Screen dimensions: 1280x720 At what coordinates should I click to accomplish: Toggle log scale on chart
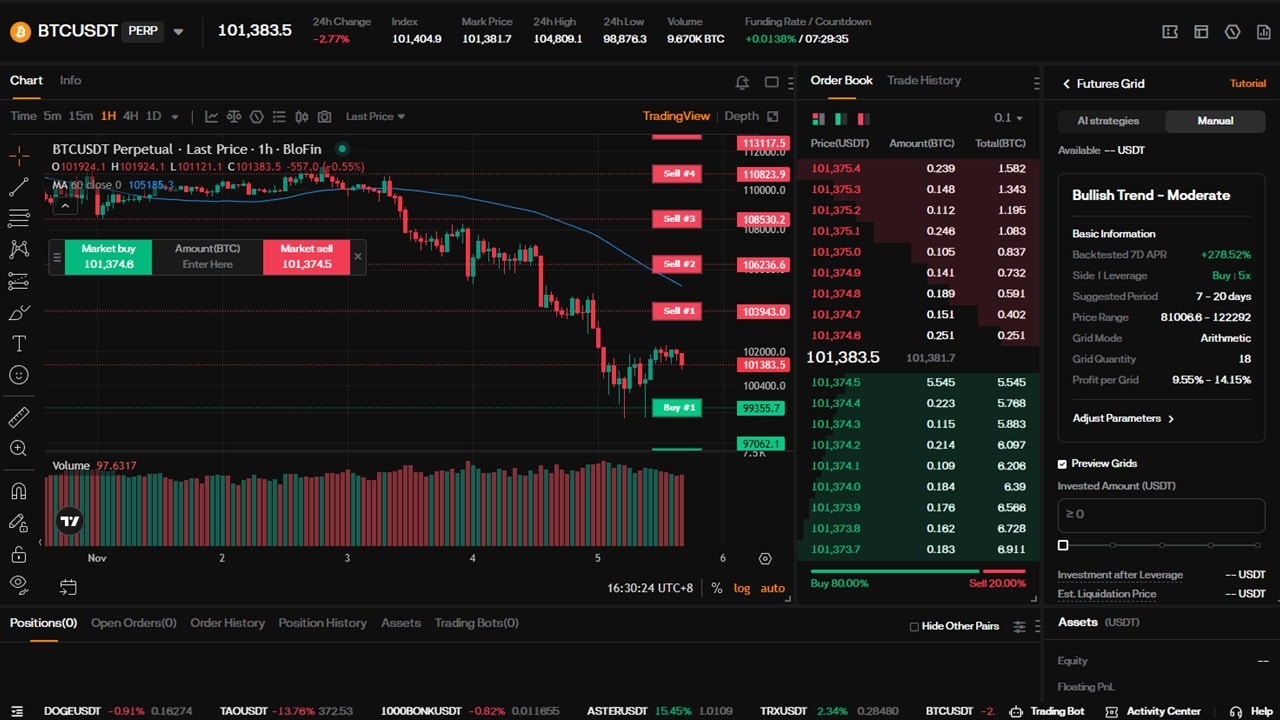pos(742,588)
